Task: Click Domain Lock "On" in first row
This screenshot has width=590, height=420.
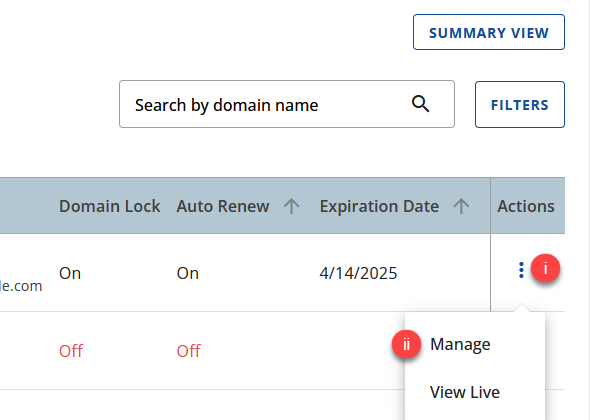Action: coord(70,273)
